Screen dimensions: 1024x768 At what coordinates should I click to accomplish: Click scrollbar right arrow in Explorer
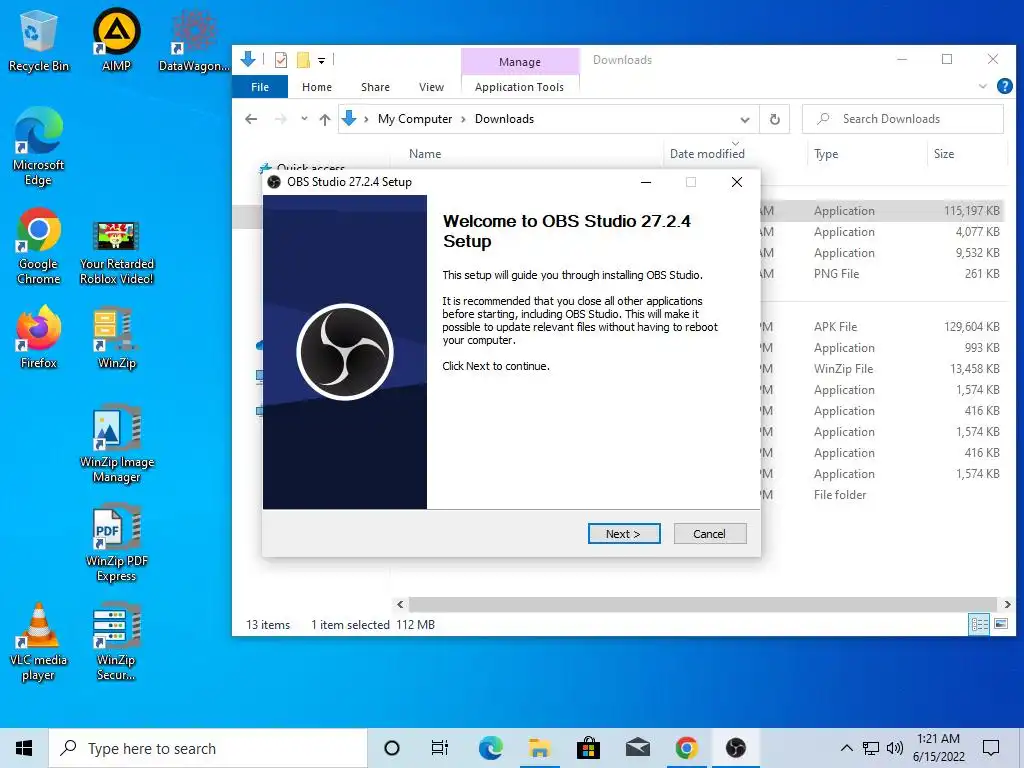point(1007,605)
